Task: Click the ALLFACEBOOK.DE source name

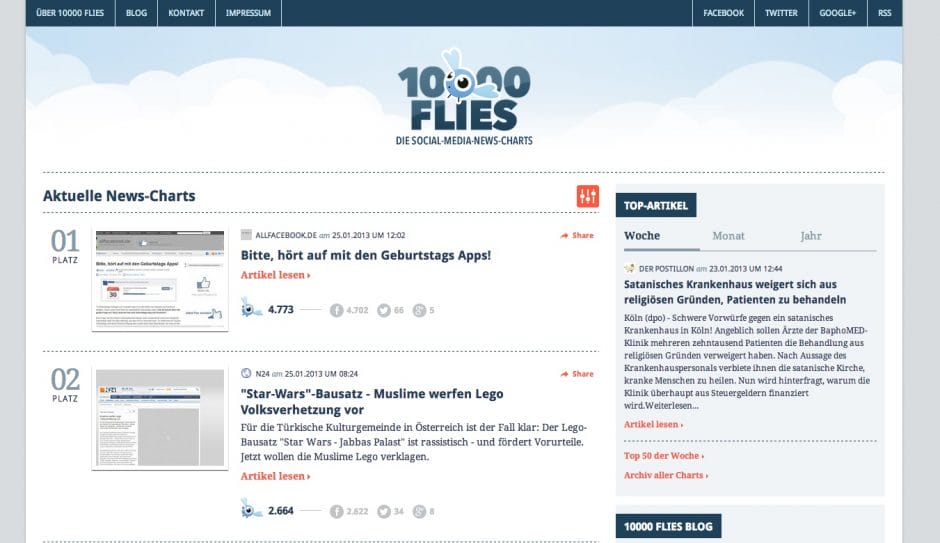Action: pyautogui.click(x=286, y=235)
